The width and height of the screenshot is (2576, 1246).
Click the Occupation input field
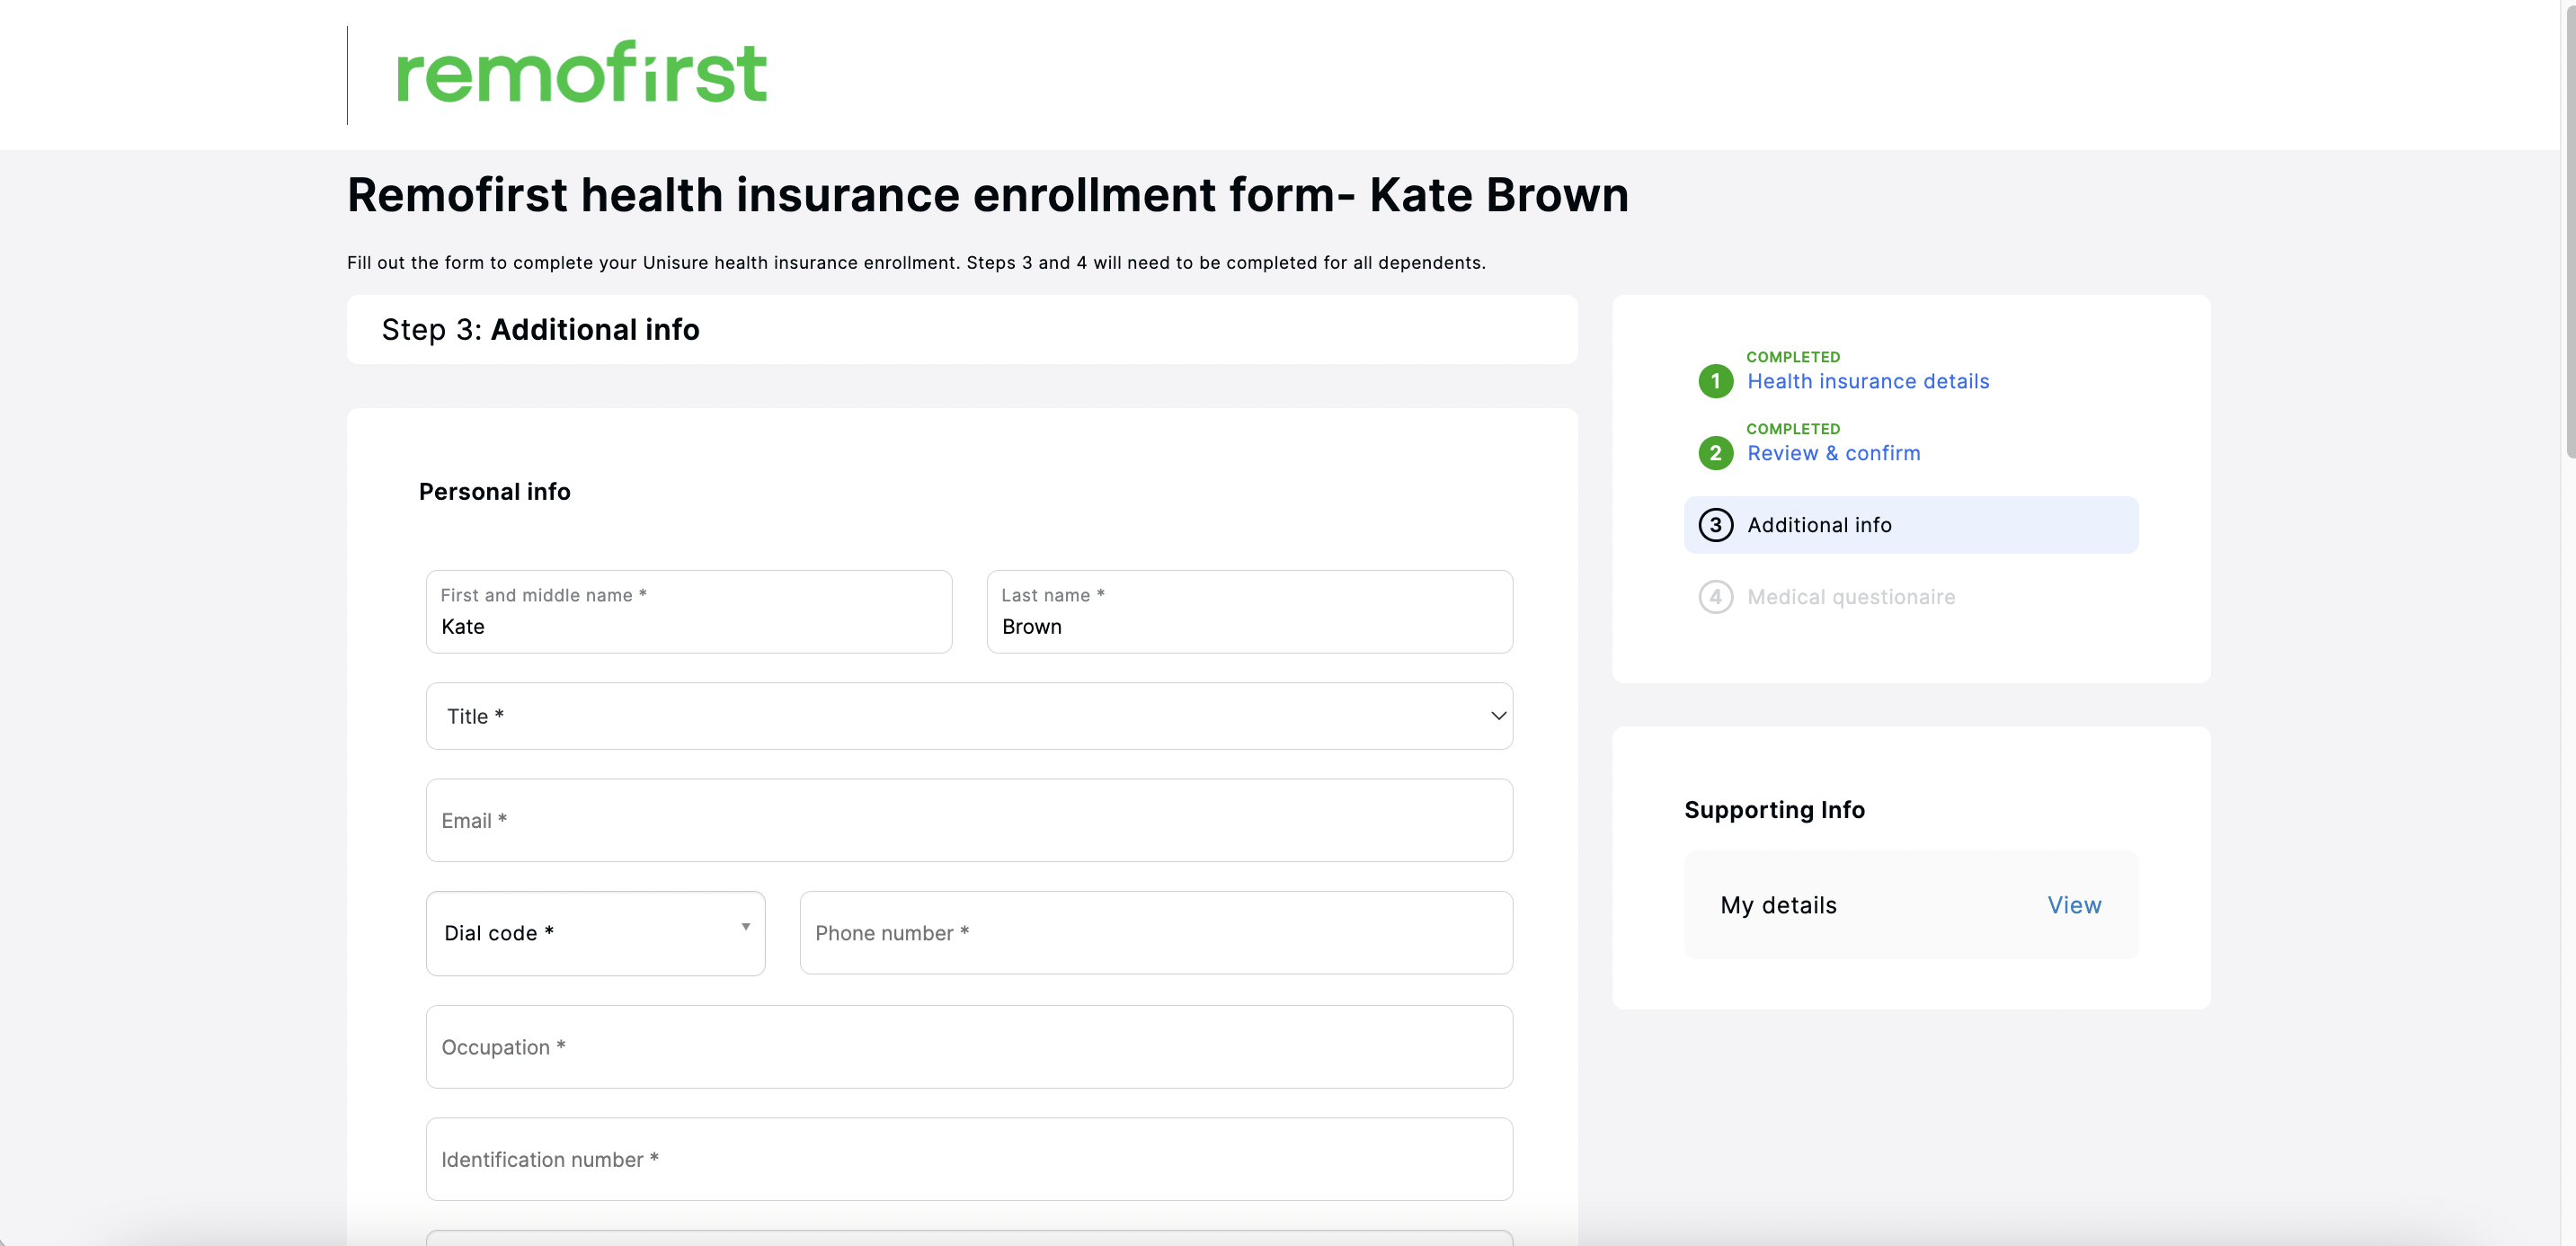(969, 1047)
